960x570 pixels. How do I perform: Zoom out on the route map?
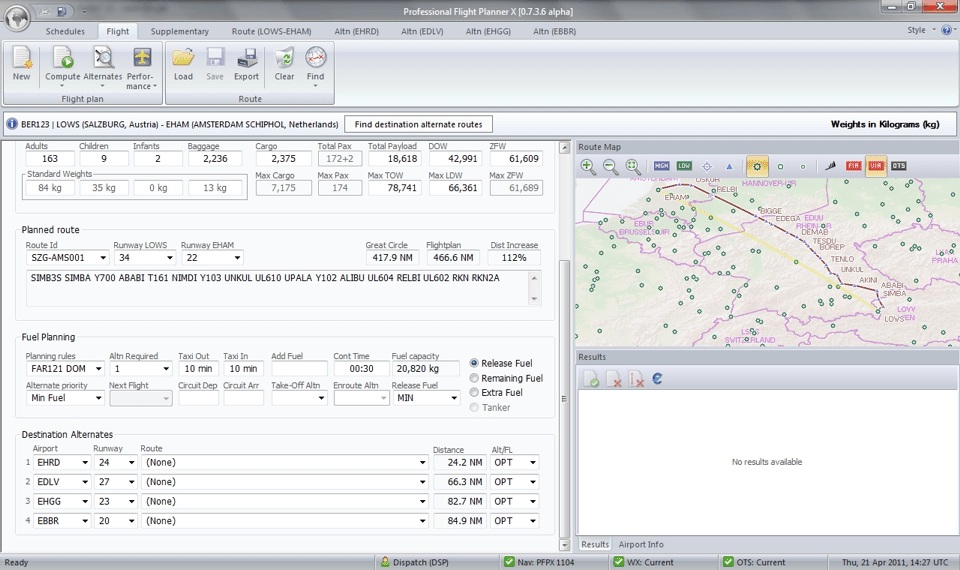point(610,166)
